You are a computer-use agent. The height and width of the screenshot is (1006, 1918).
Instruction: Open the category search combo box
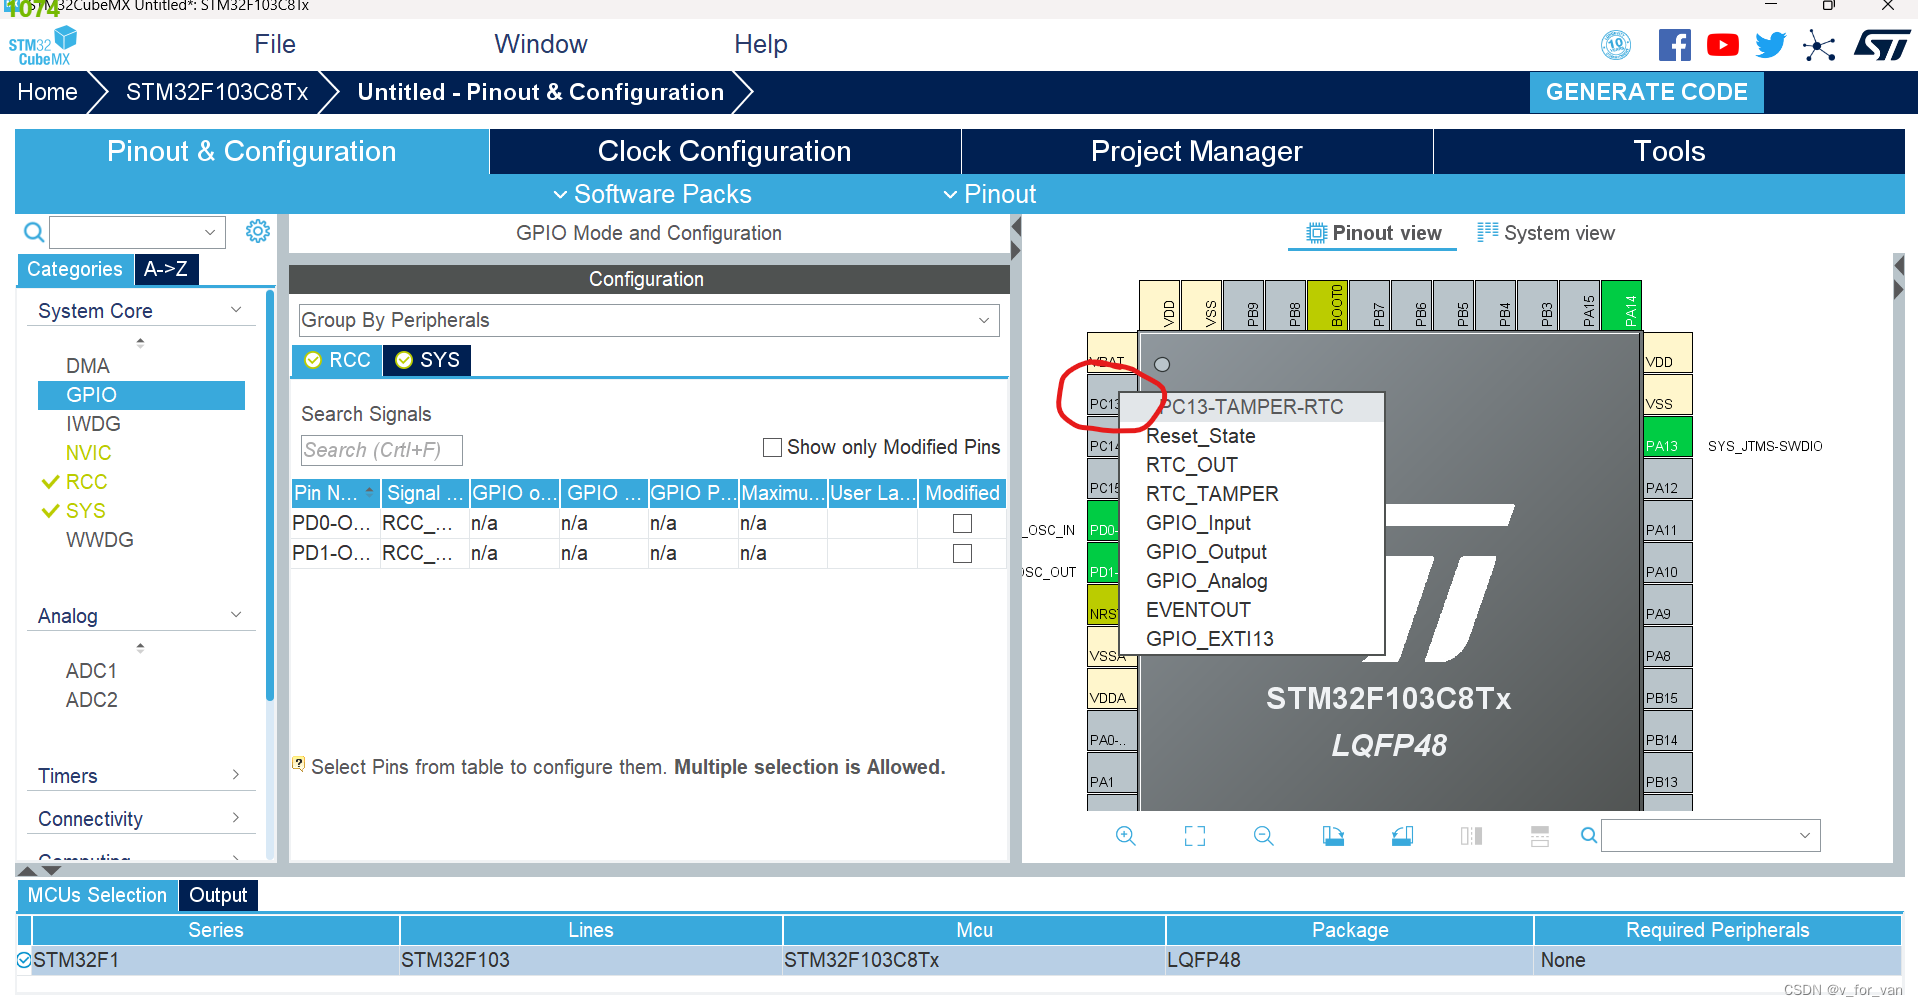click(138, 232)
